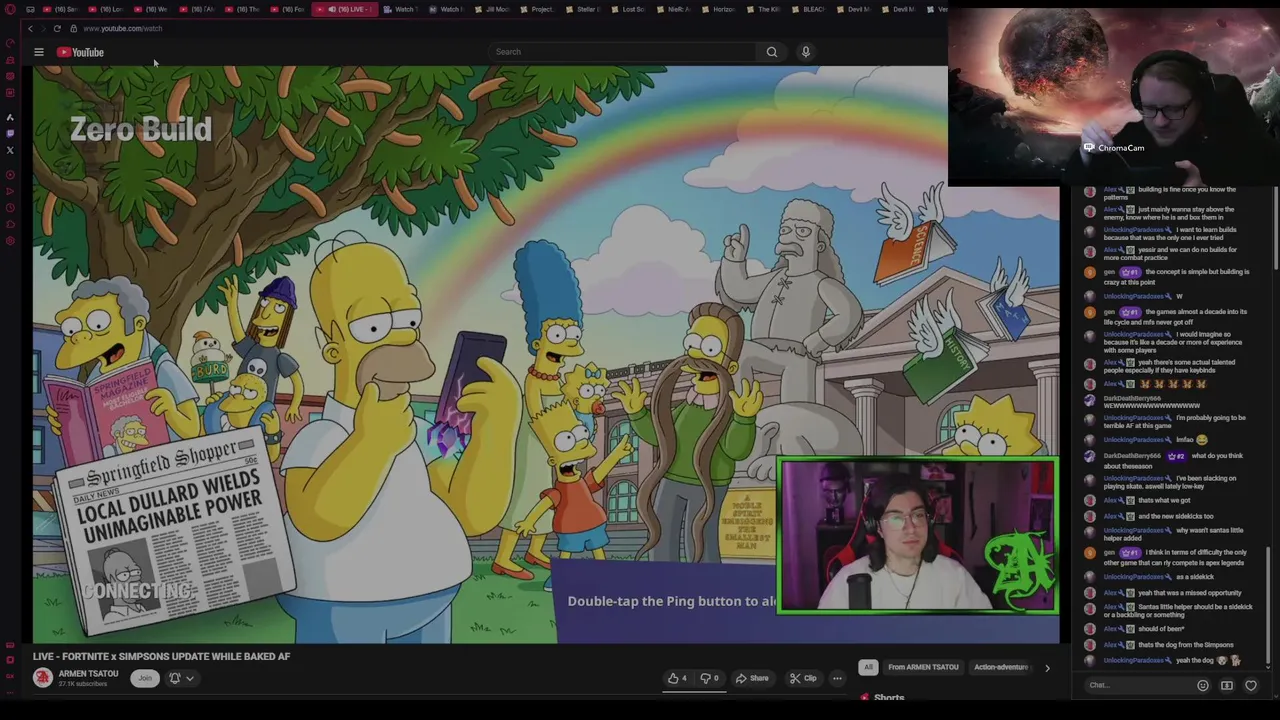Click chat message 'what do you think about theseason'
Viewport: 1280px width, 720px height.
pyautogui.click(x=1173, y=460)
